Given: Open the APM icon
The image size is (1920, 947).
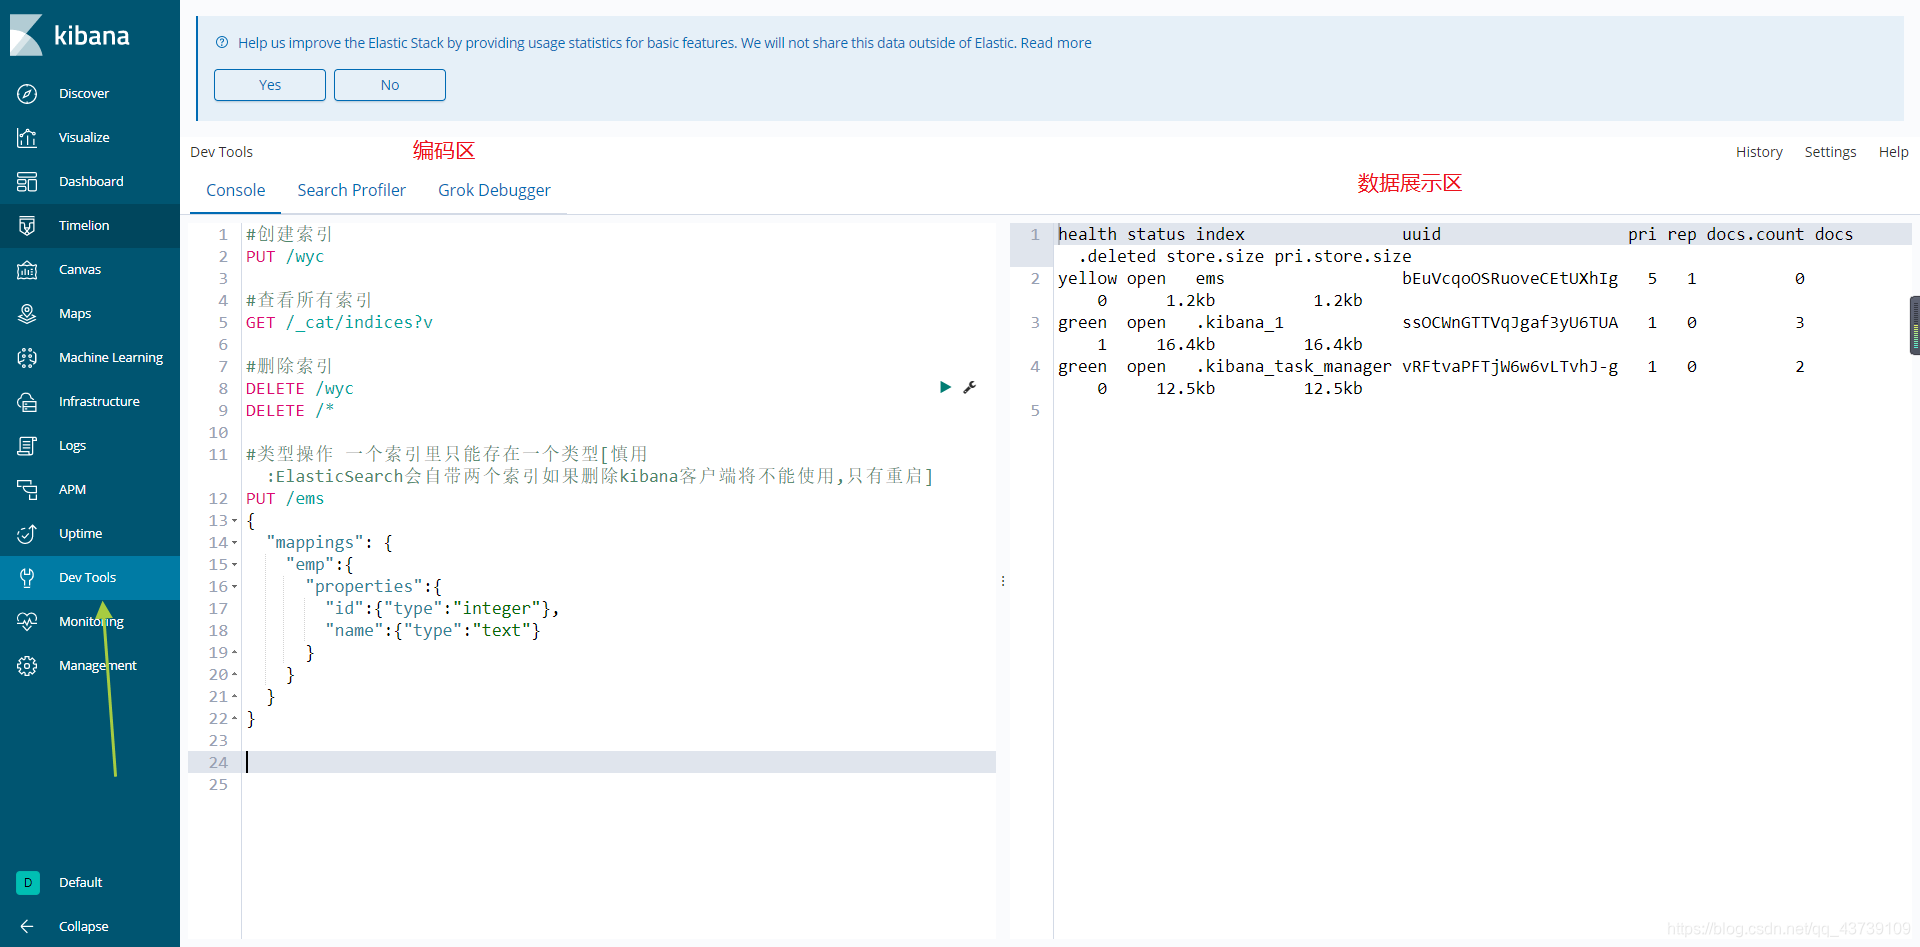Looking at the screenshot, I should (27, 489).
